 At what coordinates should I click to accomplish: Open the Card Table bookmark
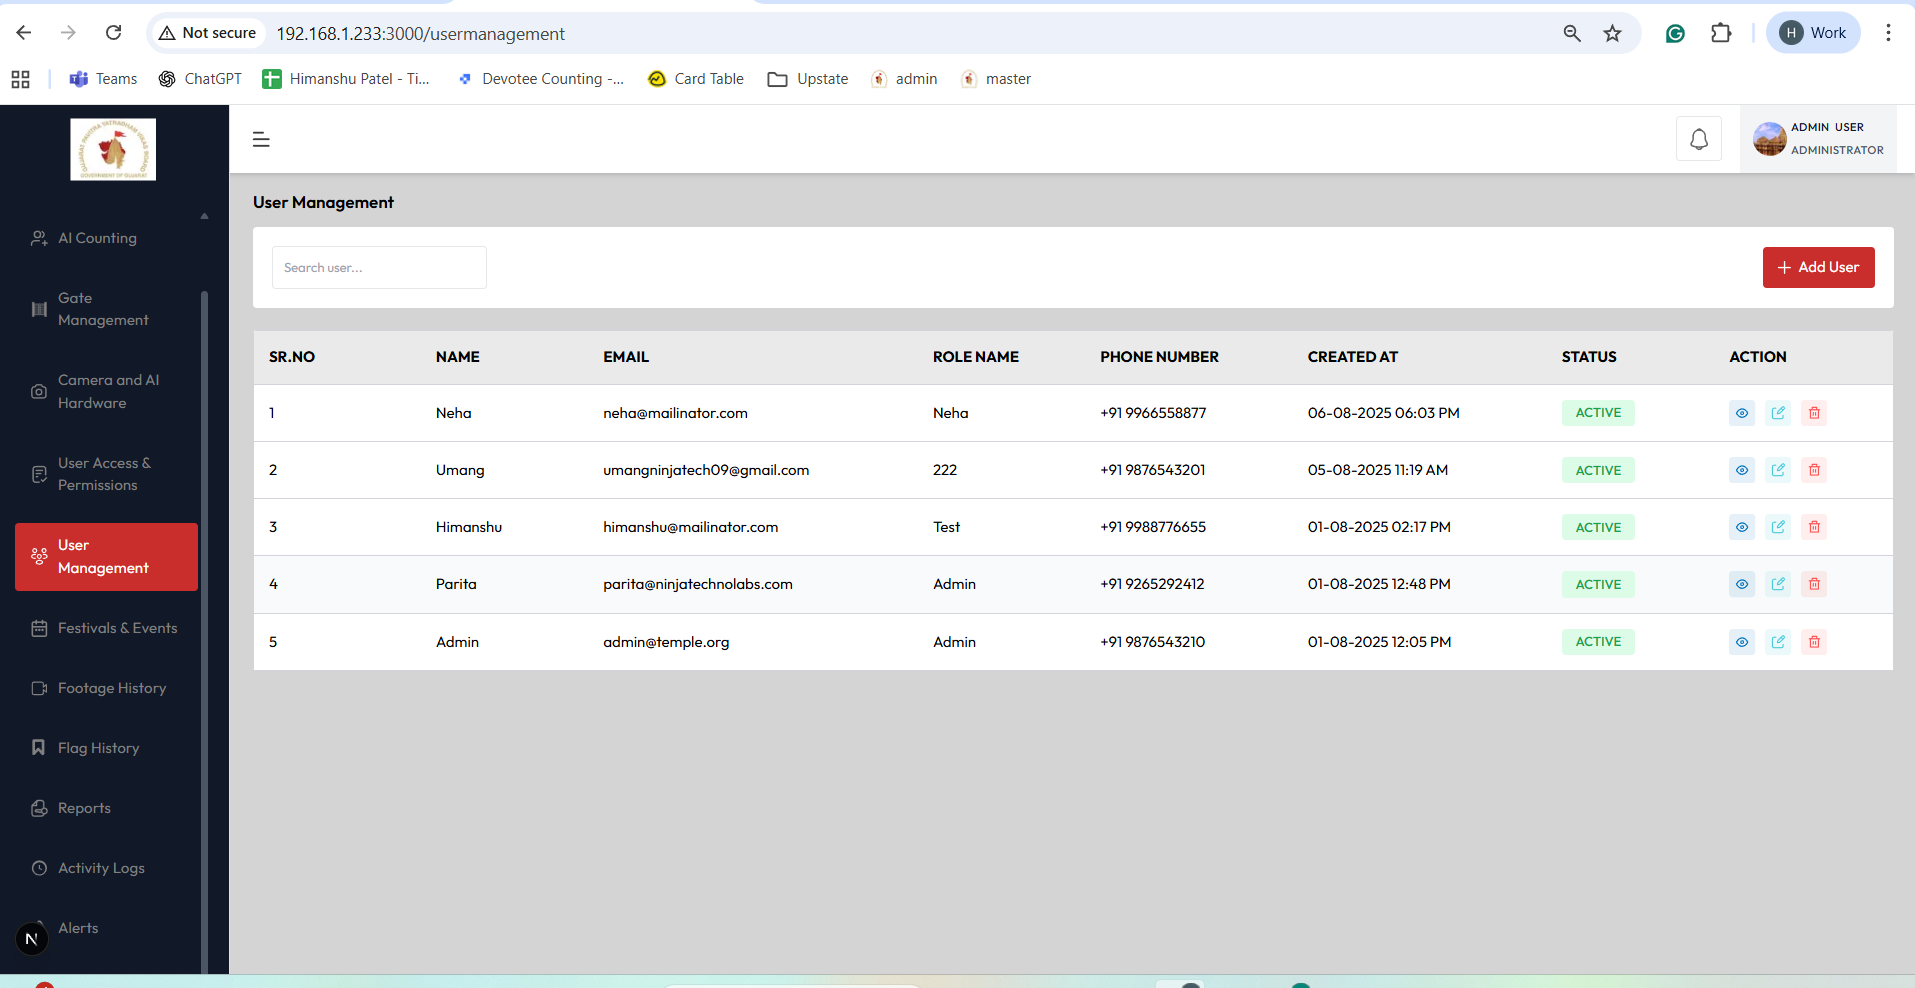tap(696, 79)
